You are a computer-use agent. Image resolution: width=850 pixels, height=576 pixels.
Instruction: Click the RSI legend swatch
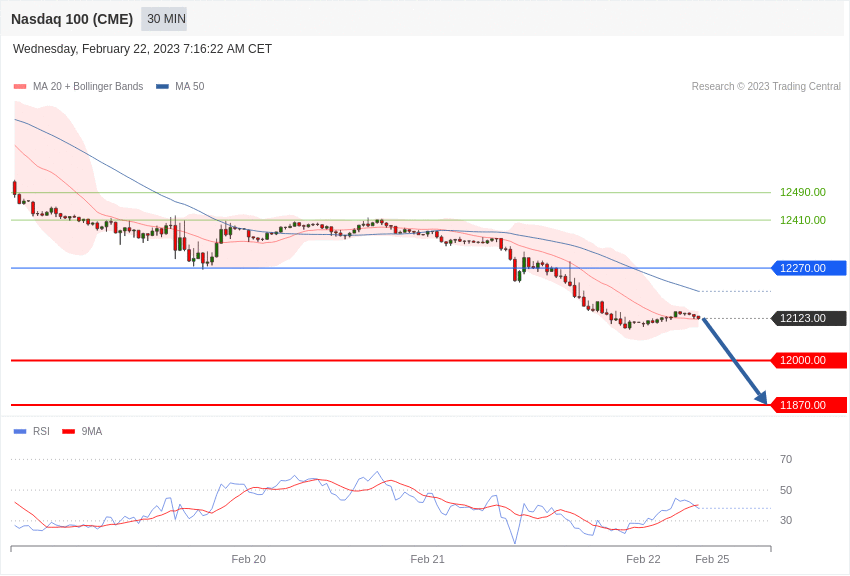pos(20,431)
